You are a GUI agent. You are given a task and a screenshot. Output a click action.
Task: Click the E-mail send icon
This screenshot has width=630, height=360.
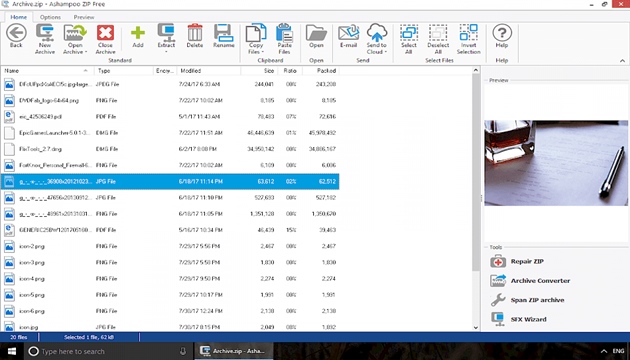[x=348, y=33]
